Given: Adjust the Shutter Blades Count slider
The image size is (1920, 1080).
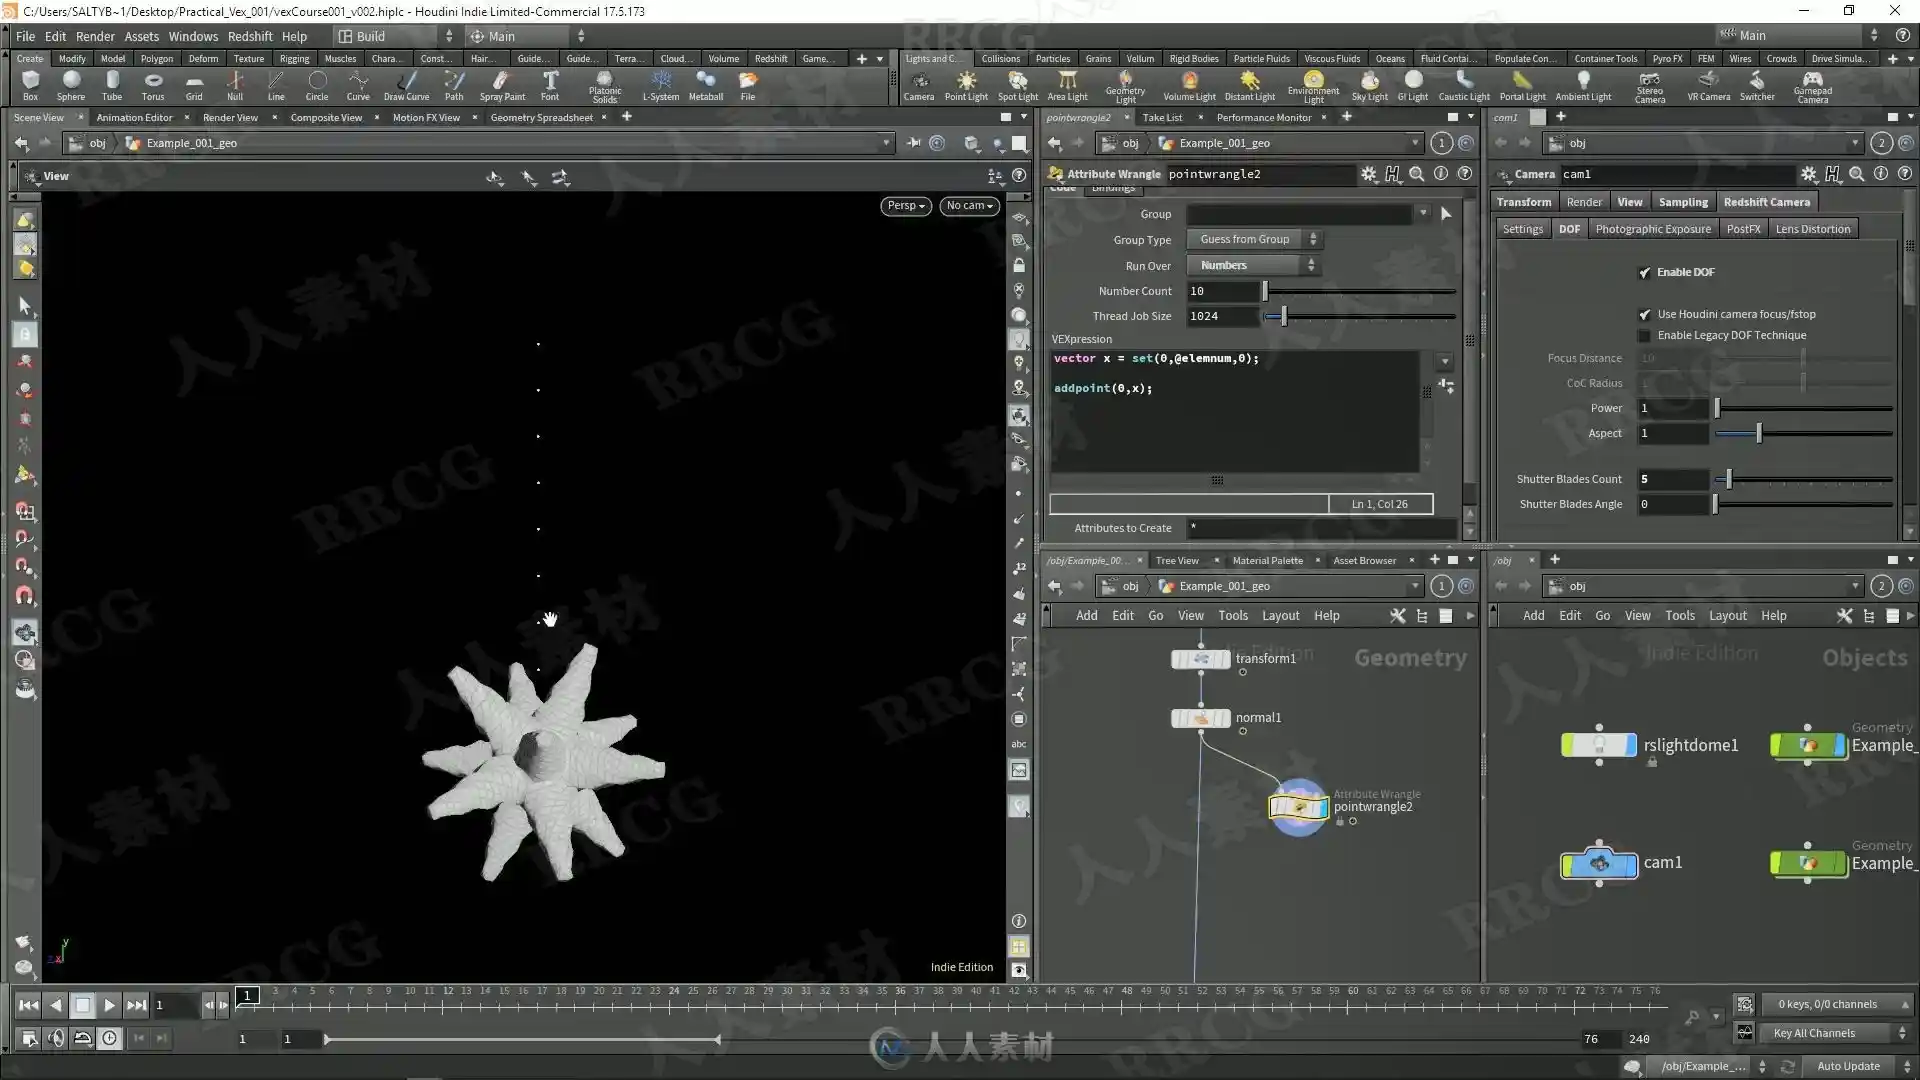Looking at the screenshot, I should click(x=1804, y=479).
